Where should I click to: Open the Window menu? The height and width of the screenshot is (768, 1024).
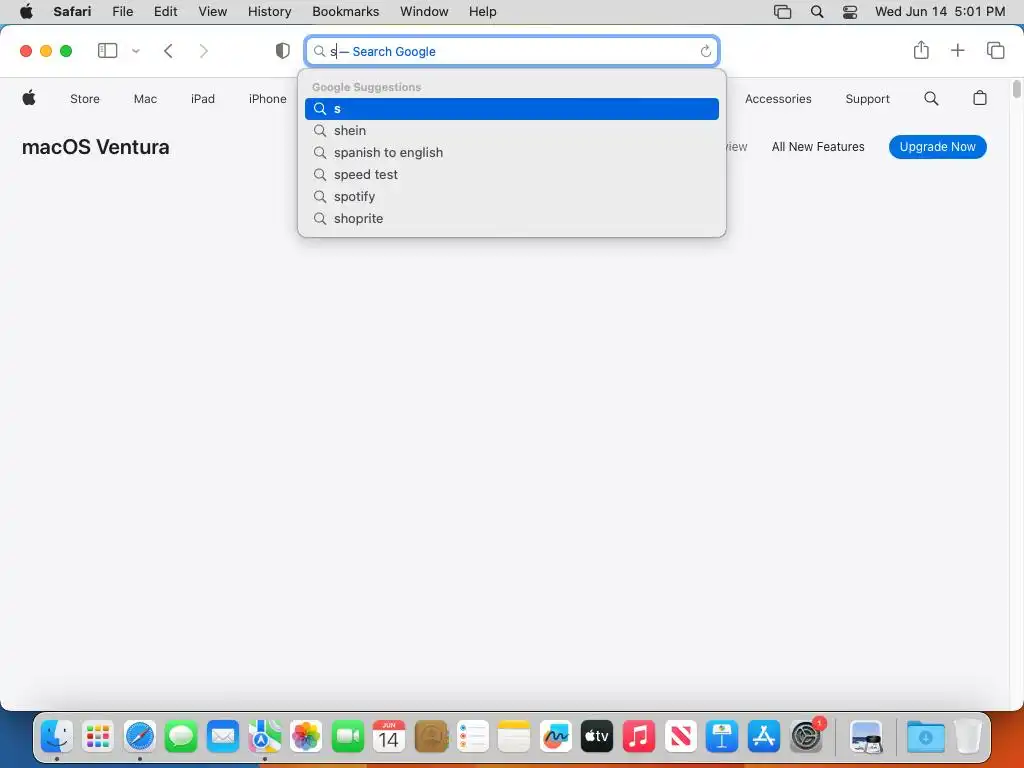tap(424, 11)
